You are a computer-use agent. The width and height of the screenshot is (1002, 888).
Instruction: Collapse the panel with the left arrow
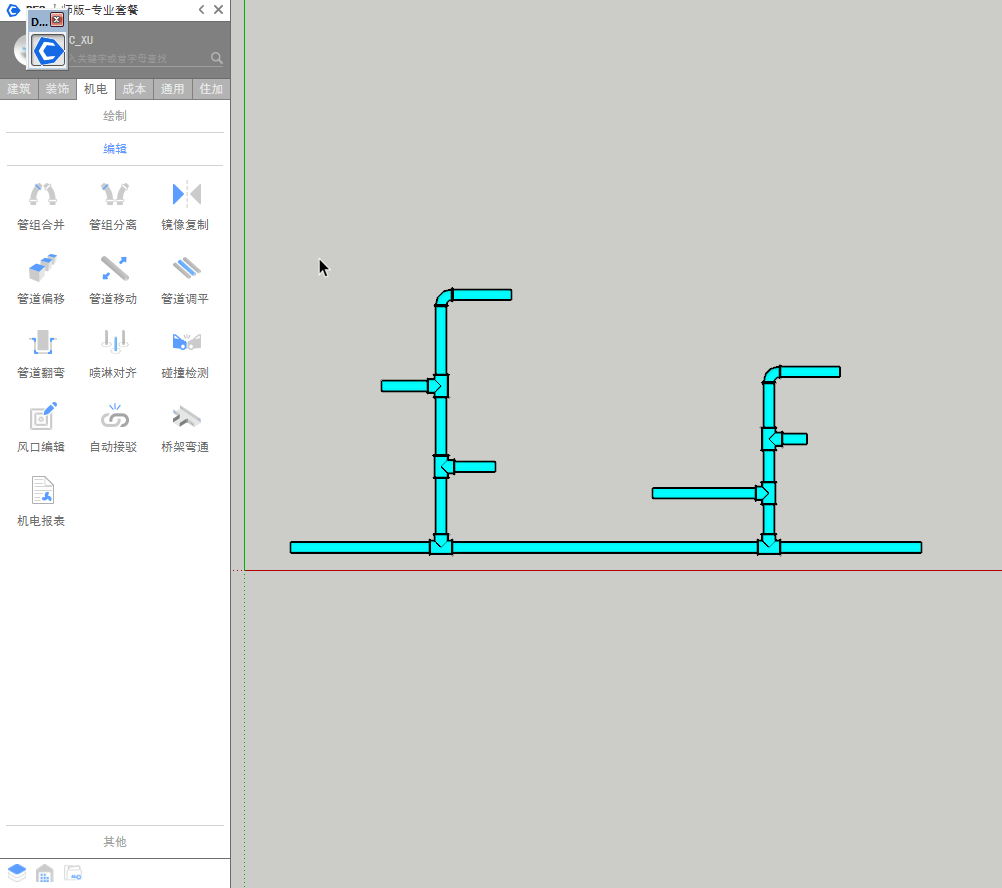pyautogui.click(x=201, y=10)
